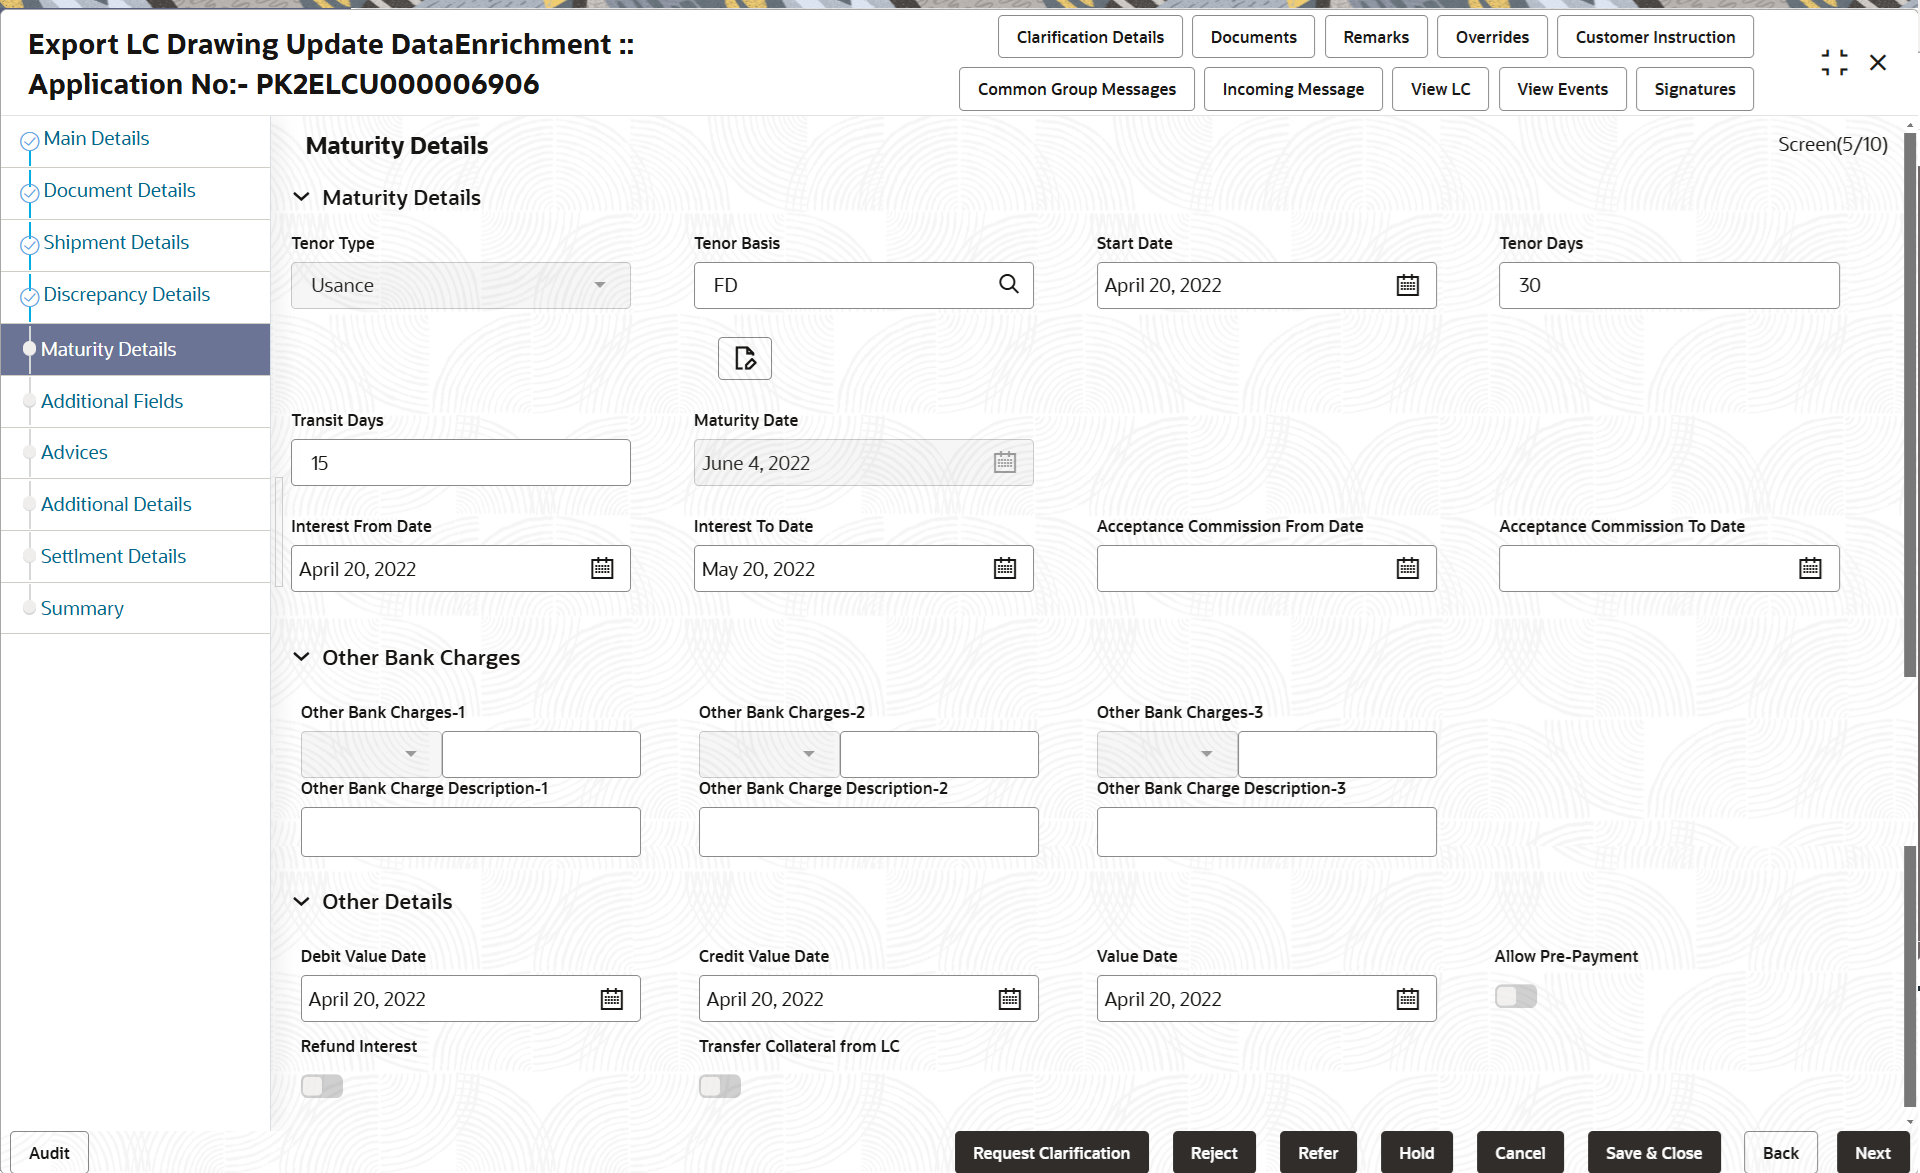Screen dimensions: 1920x1173
Task: Enable the Allow Pre-Payment toggle
Action: (x=1515, y=996)
